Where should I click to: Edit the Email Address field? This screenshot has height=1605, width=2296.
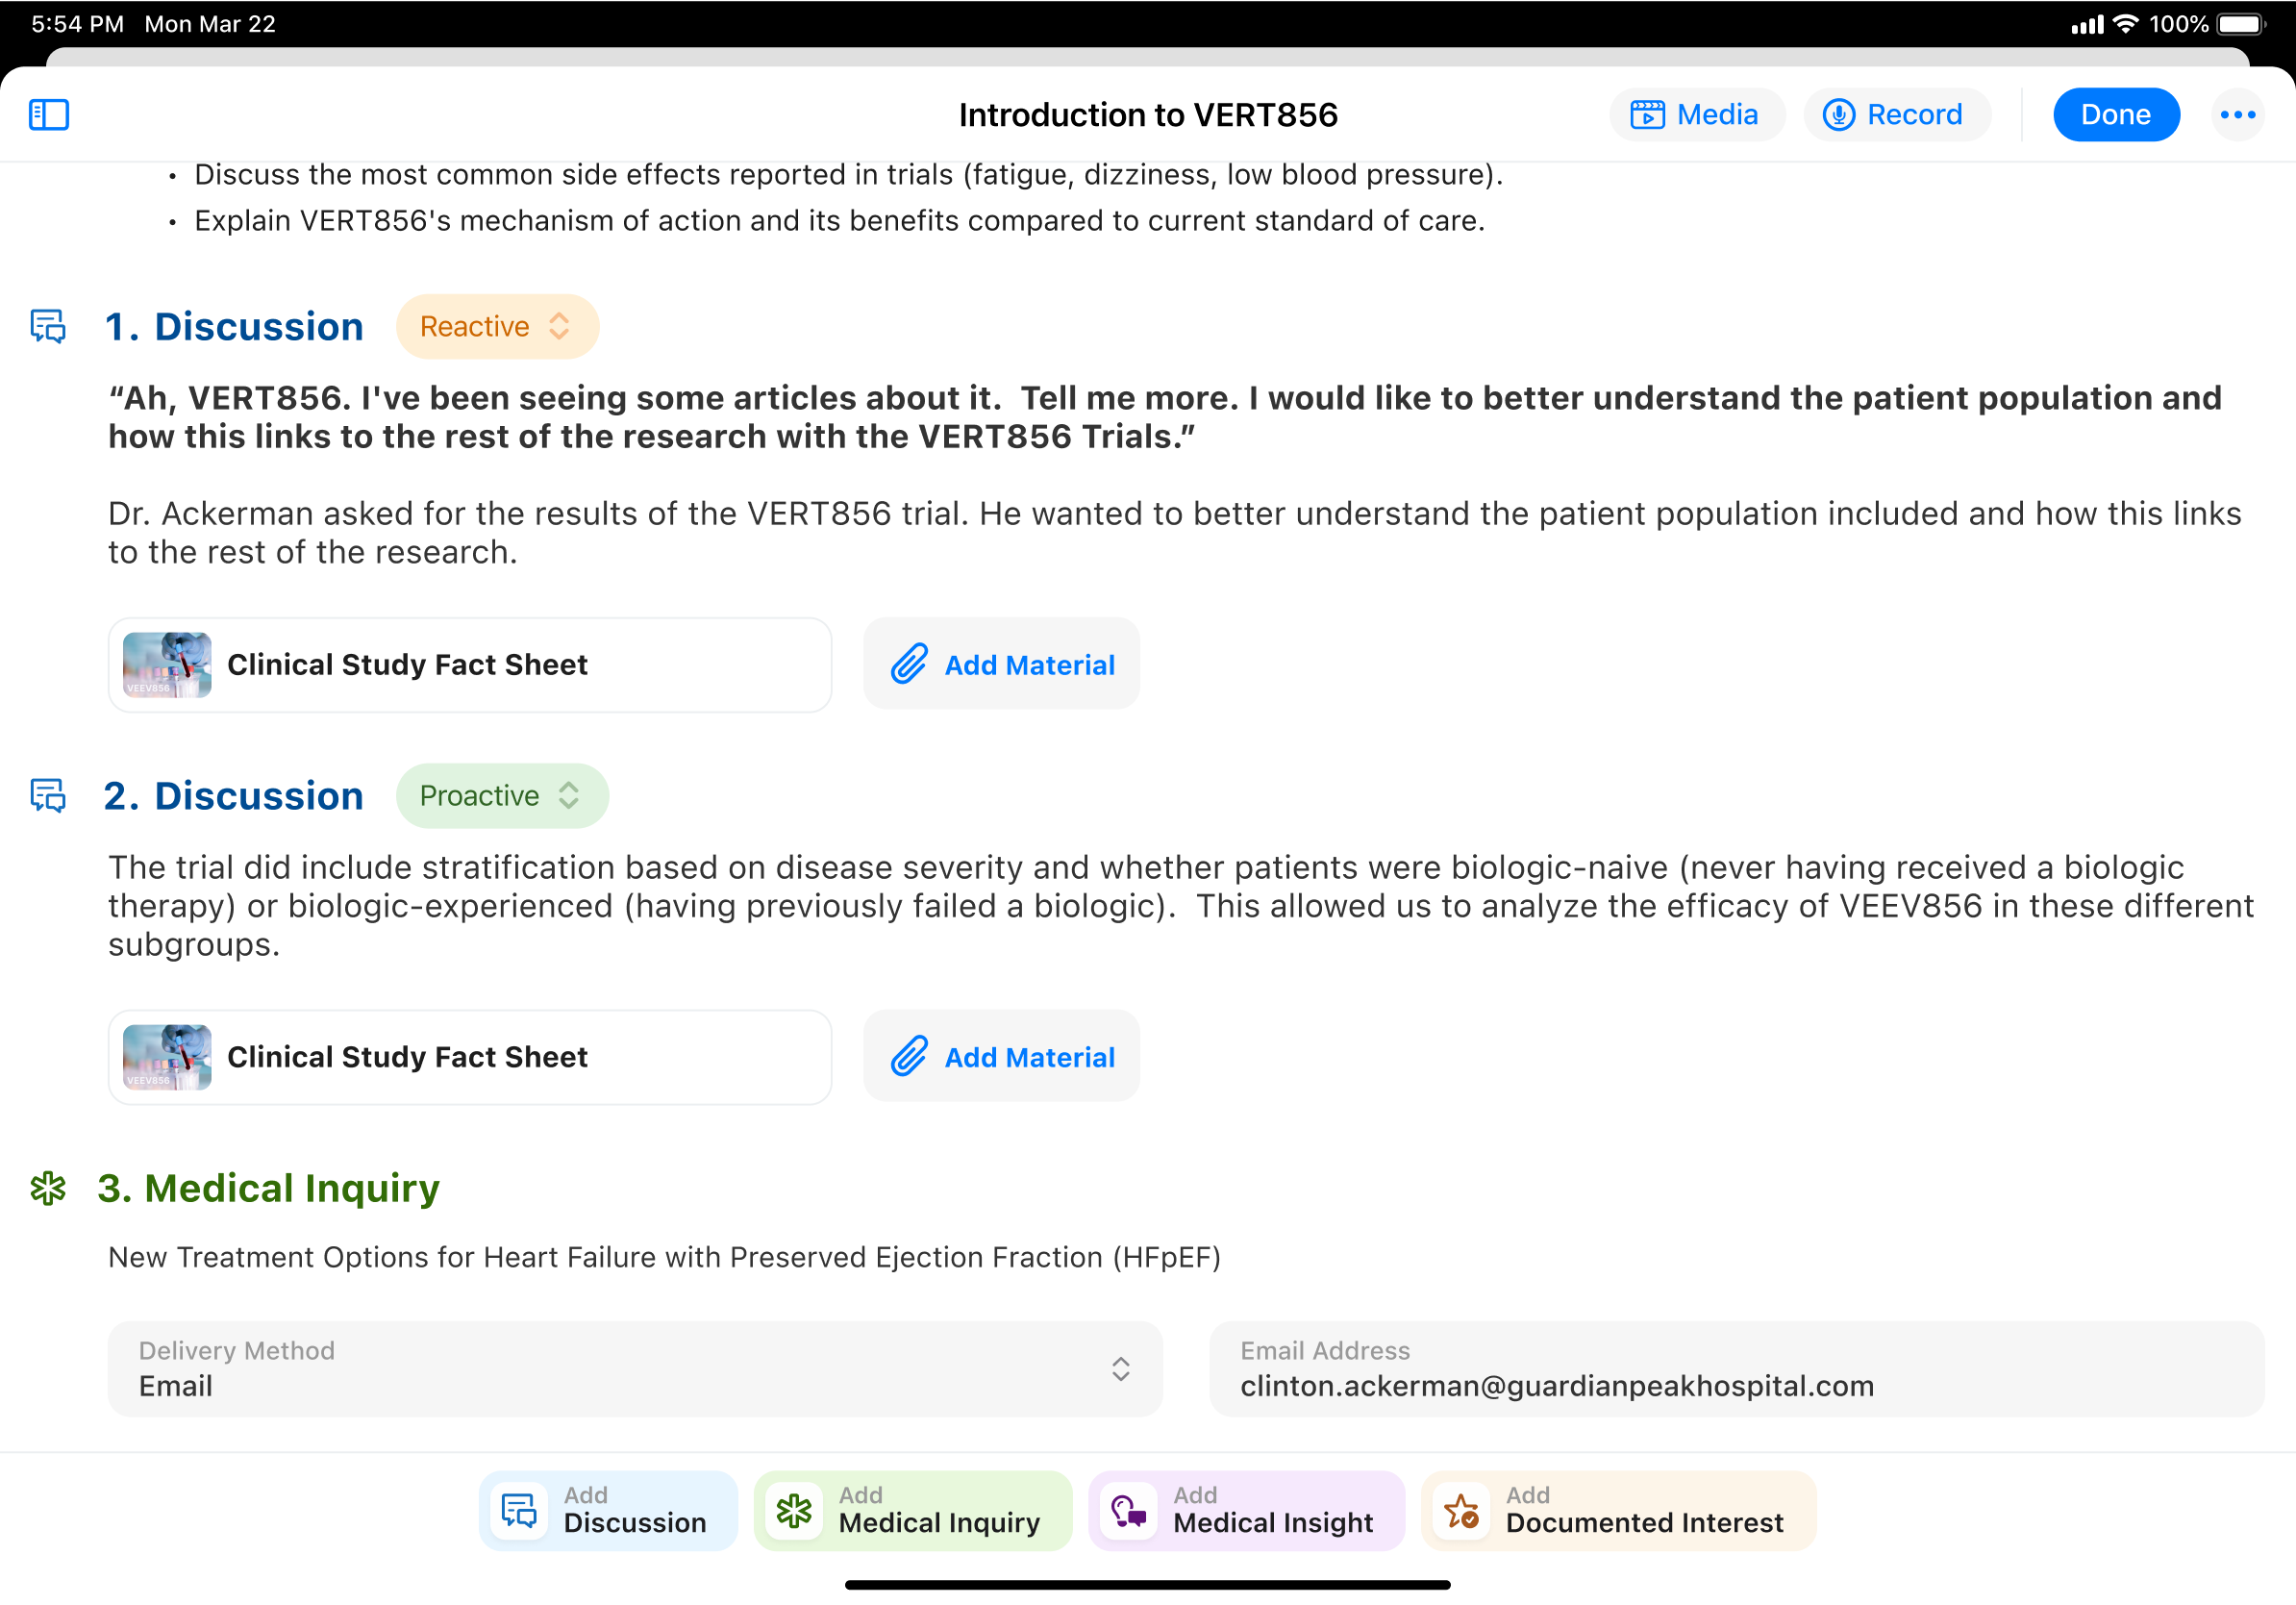(1736, 1368)
